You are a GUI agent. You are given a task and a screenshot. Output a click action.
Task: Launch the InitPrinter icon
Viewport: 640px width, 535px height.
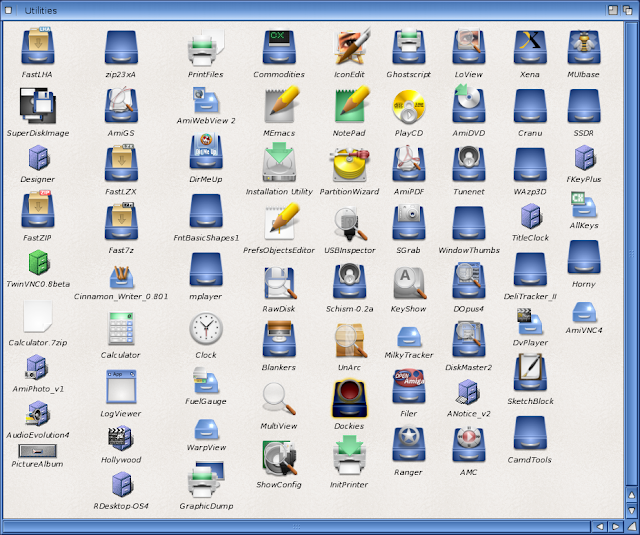pos(350,455)
